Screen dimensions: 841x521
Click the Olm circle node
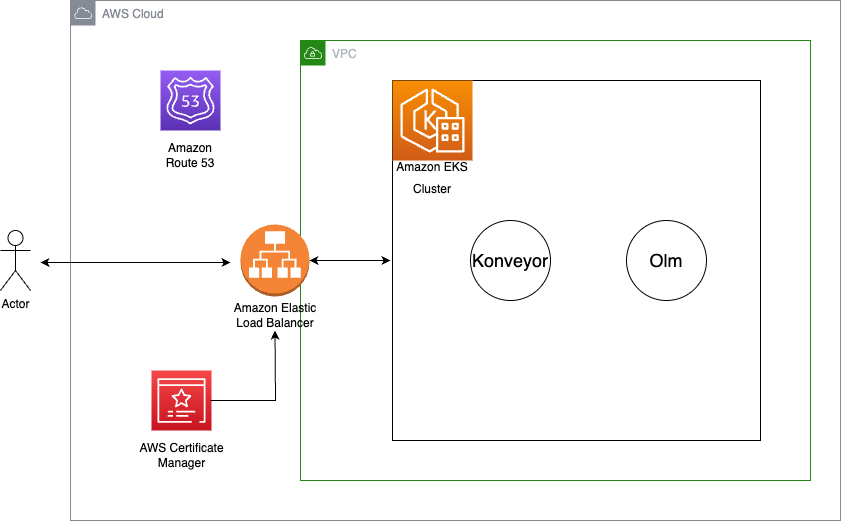[666, 262]
